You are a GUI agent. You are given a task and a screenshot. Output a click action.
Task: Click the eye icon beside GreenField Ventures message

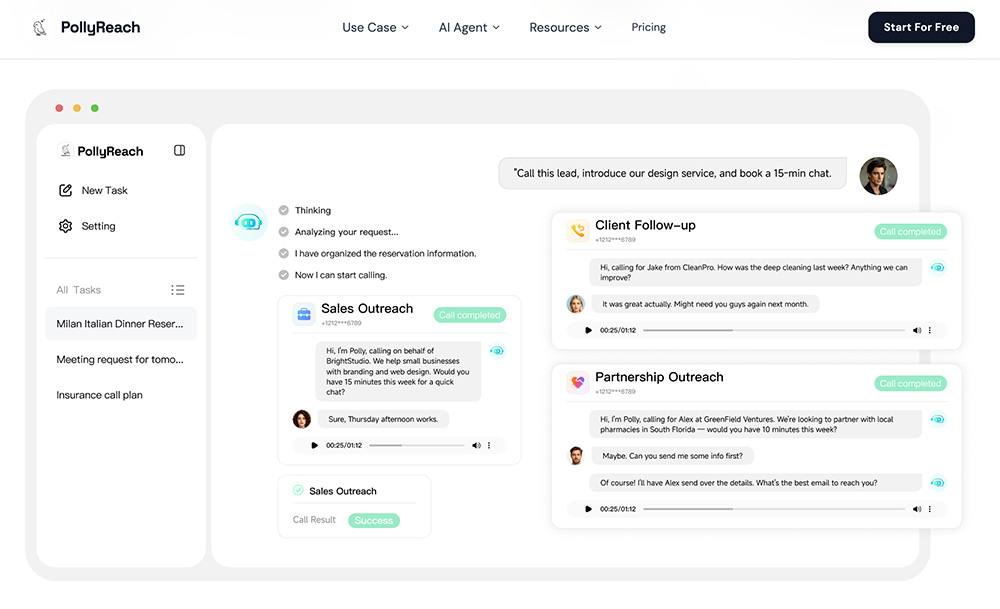pyautogui.click(x=938, y=419)
